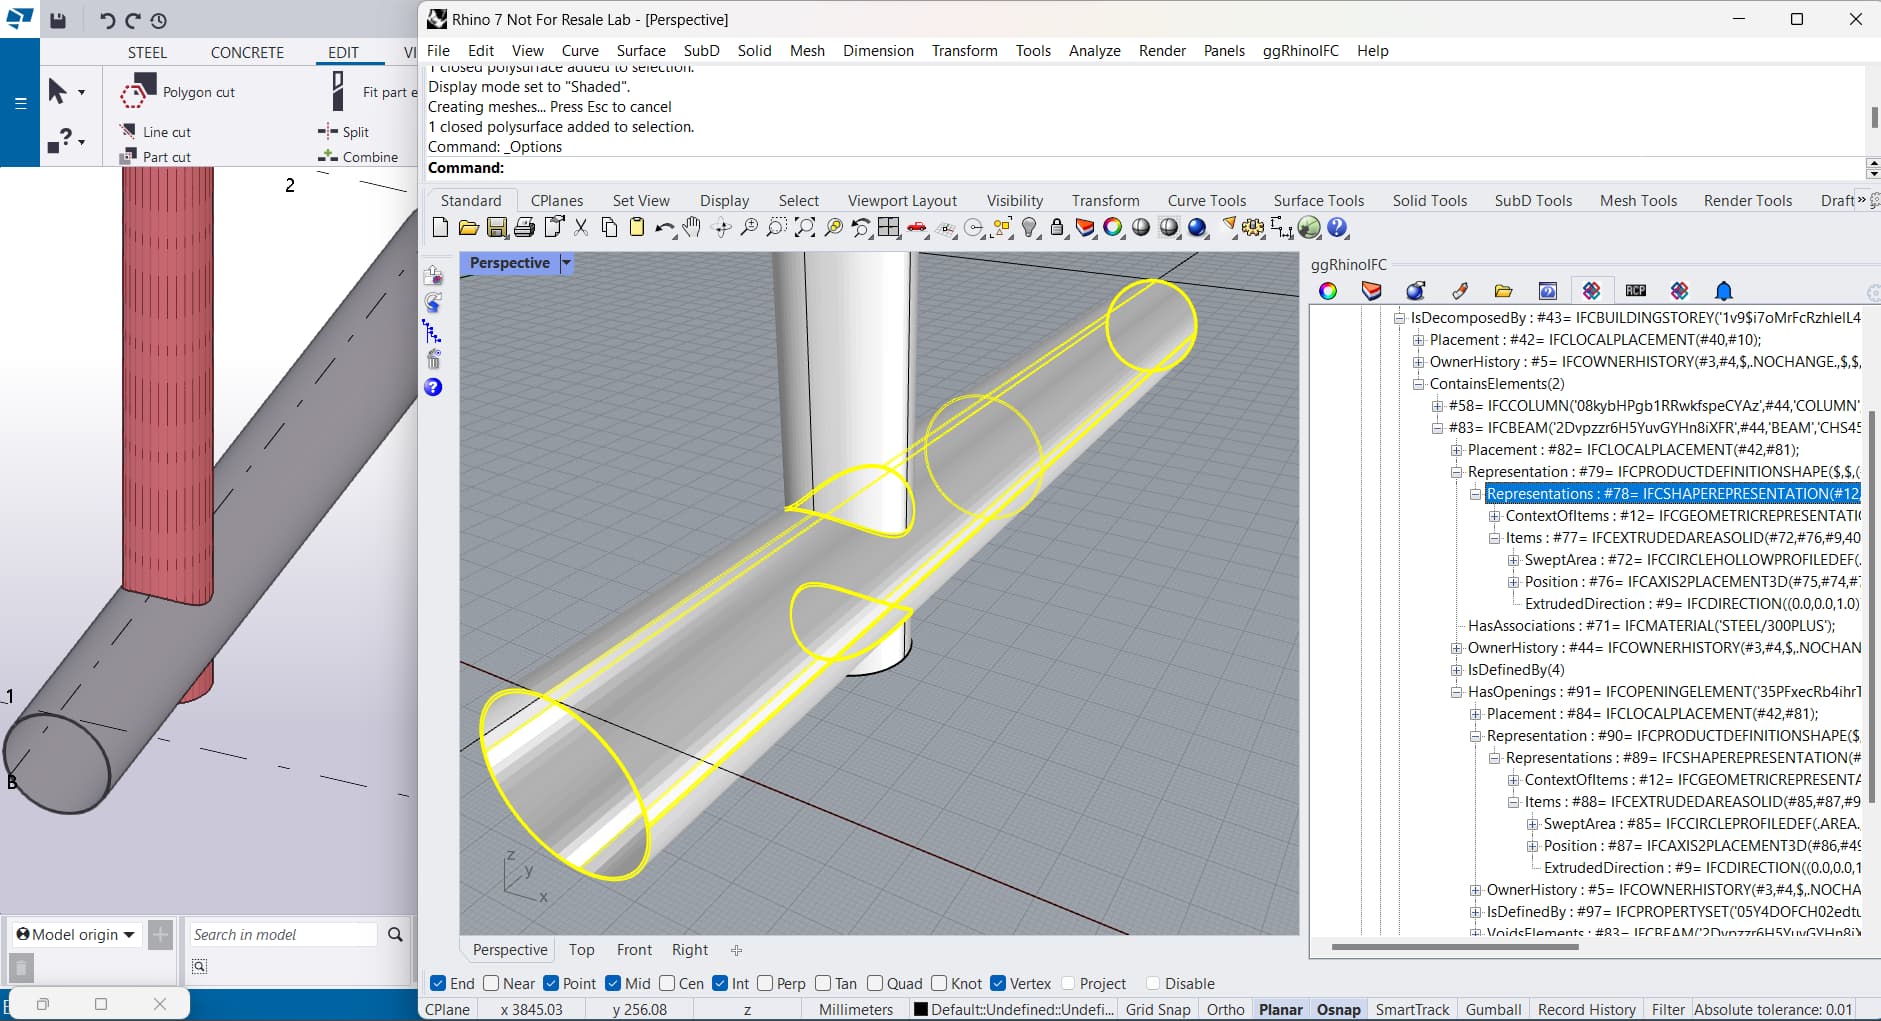Click the Pan hand tool icon

click(692, 228)
